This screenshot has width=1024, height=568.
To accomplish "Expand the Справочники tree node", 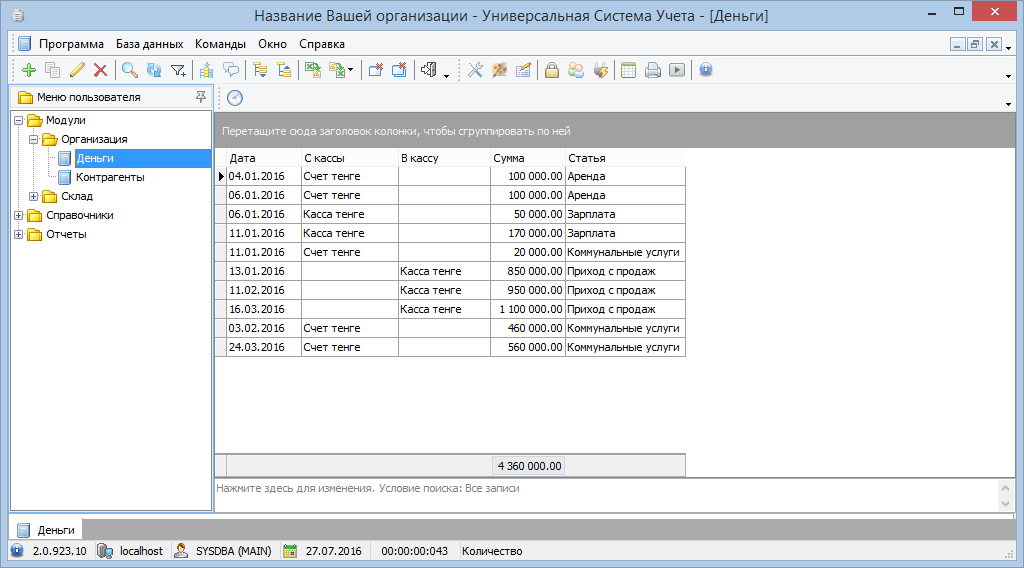I will point(19,216).
